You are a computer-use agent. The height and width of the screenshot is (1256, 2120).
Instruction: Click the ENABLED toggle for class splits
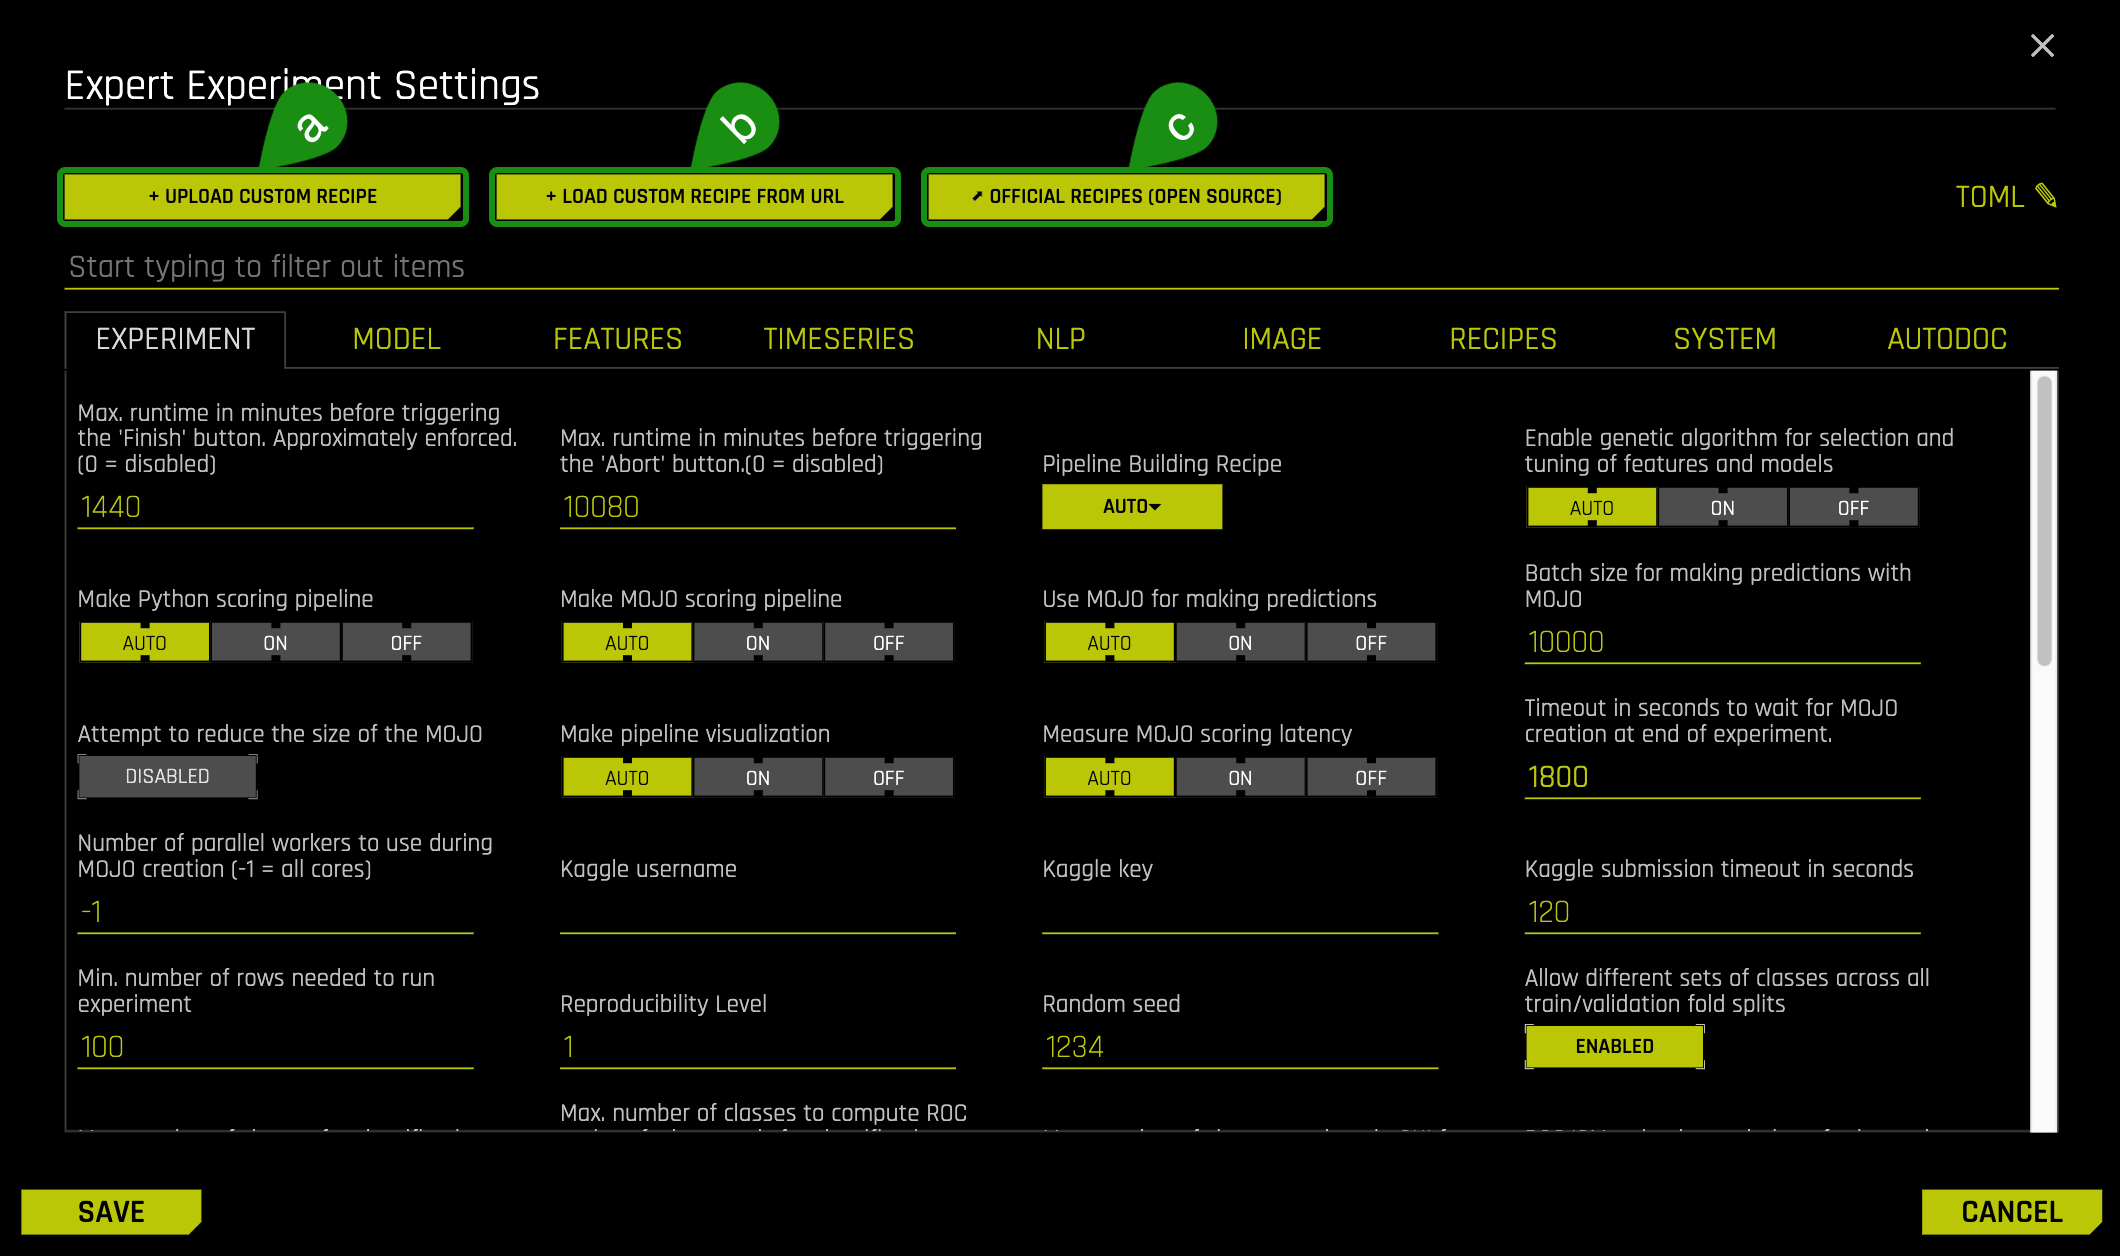point(1615,1047)
